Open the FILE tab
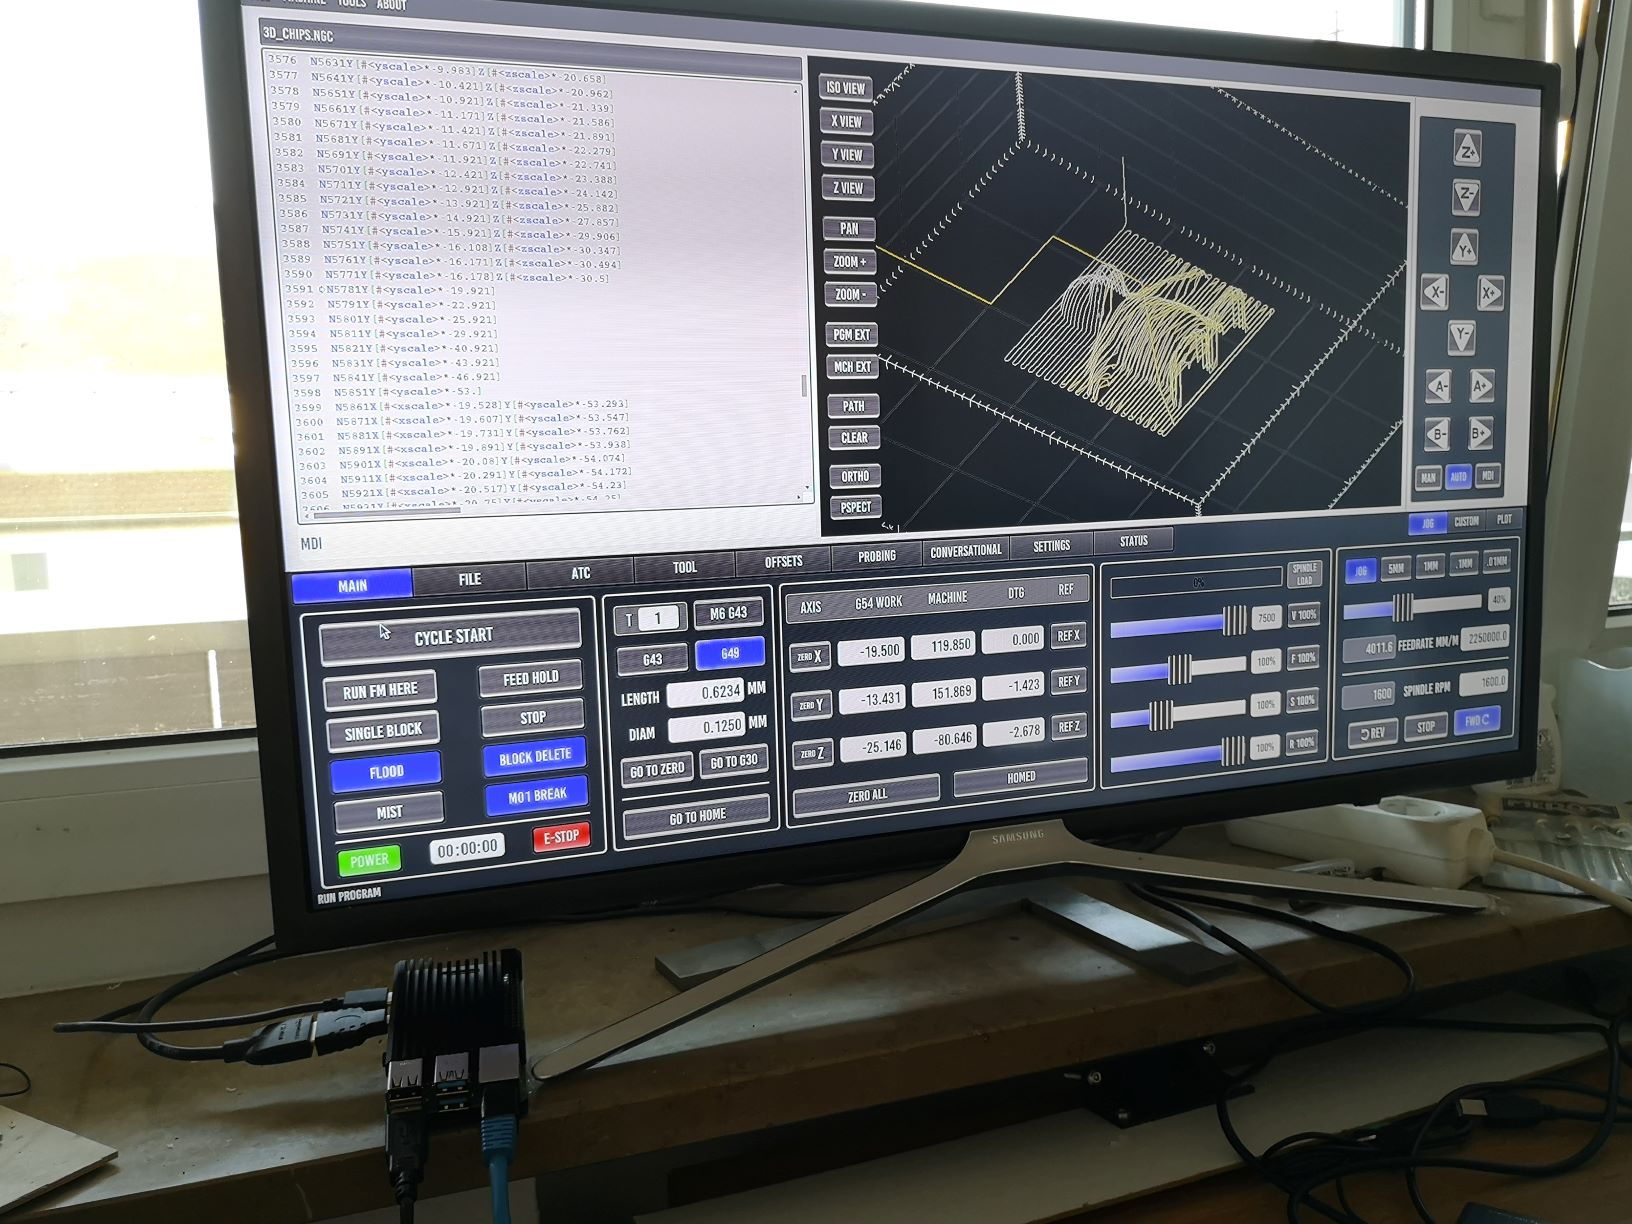The height and width of the screenshot is (1224, 1632). tap(469, 578)
